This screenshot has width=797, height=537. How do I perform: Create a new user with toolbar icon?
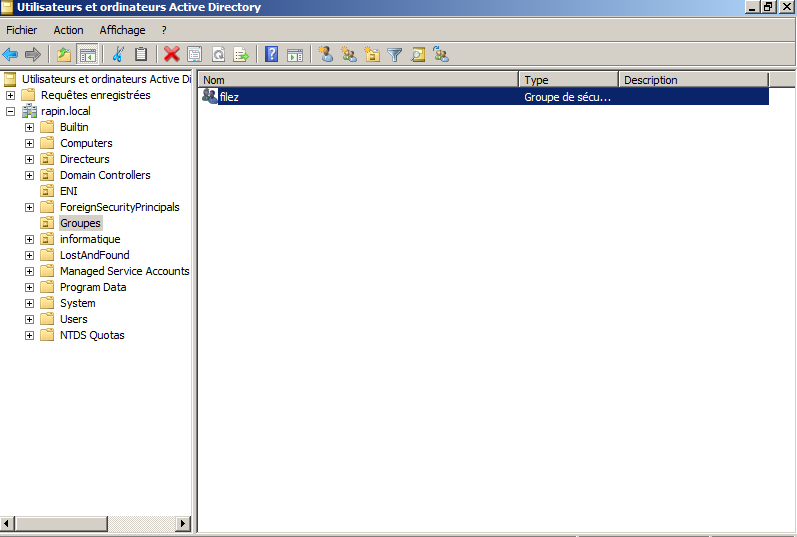[x=325, y=54]
